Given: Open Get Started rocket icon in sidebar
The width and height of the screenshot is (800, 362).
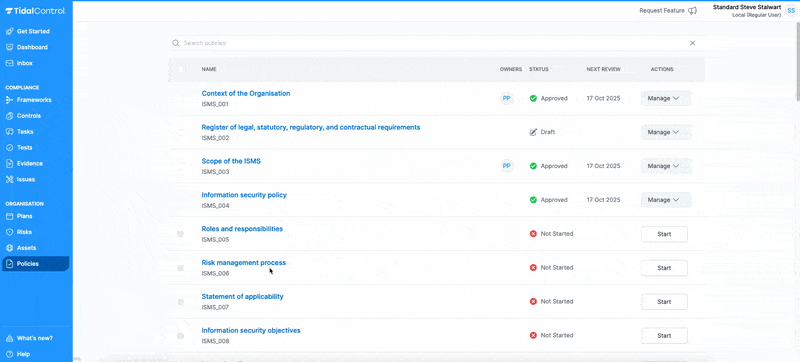Looking at the screenshot, I should pyautogui.click(x=9, y=31).
